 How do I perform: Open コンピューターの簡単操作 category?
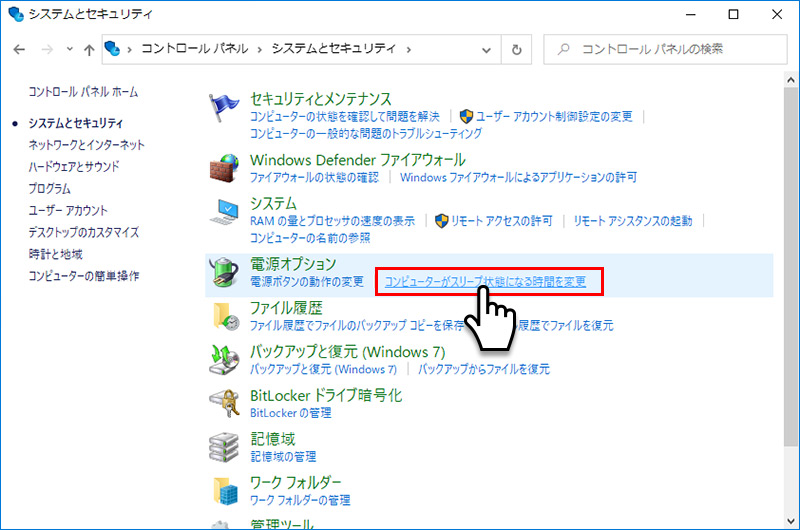[x=84, y=276]
